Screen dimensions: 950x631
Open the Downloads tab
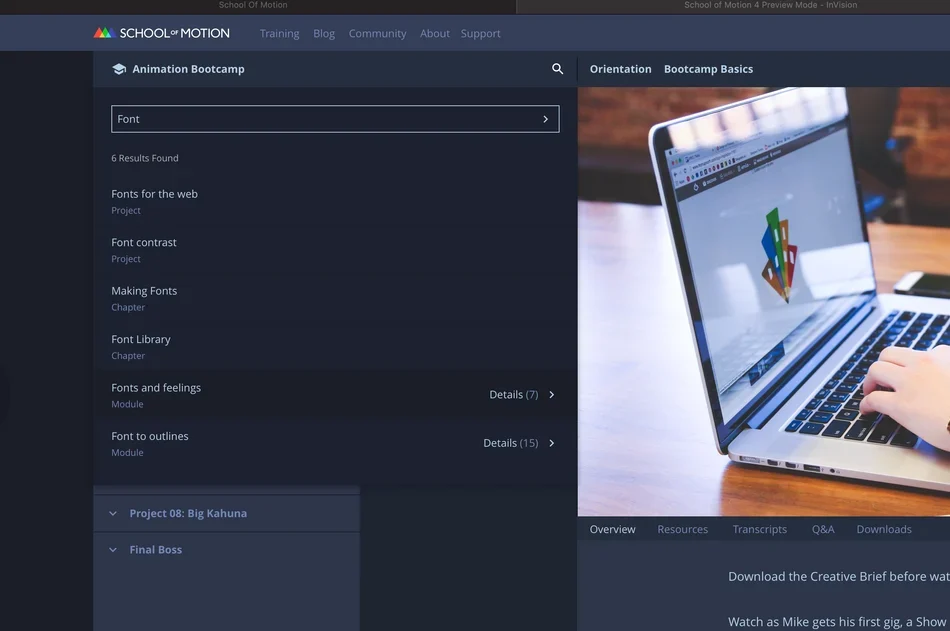pyautogui.click(x=884, y=529)
